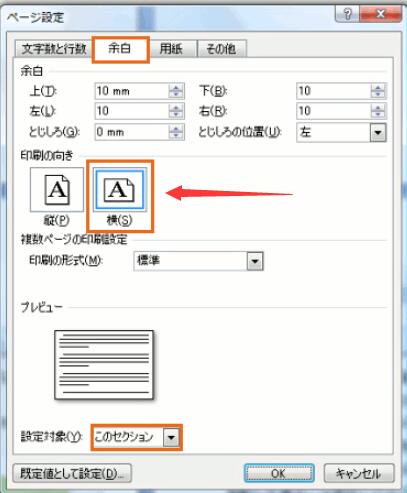Increase the 上(T) top margin value

176,87
